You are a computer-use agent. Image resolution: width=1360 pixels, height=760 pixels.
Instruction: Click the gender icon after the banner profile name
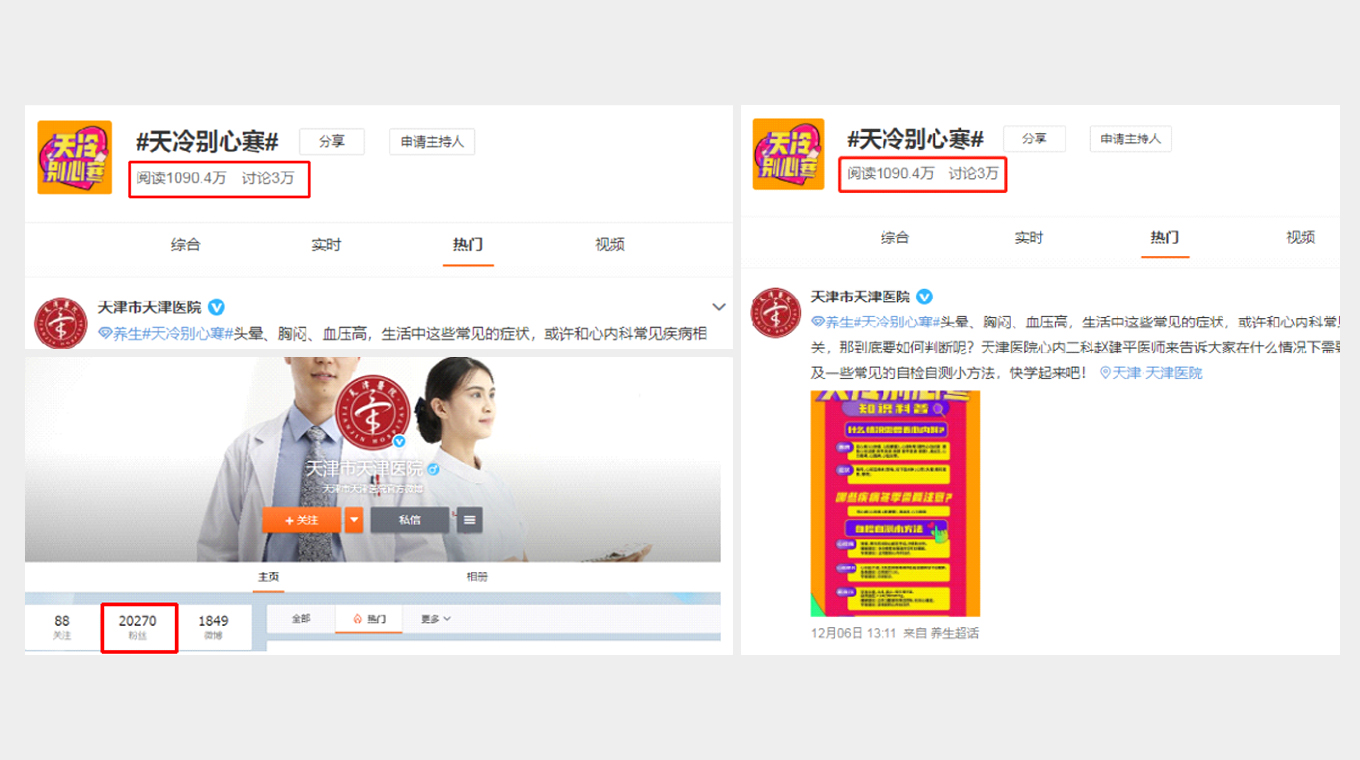(434, 469)
